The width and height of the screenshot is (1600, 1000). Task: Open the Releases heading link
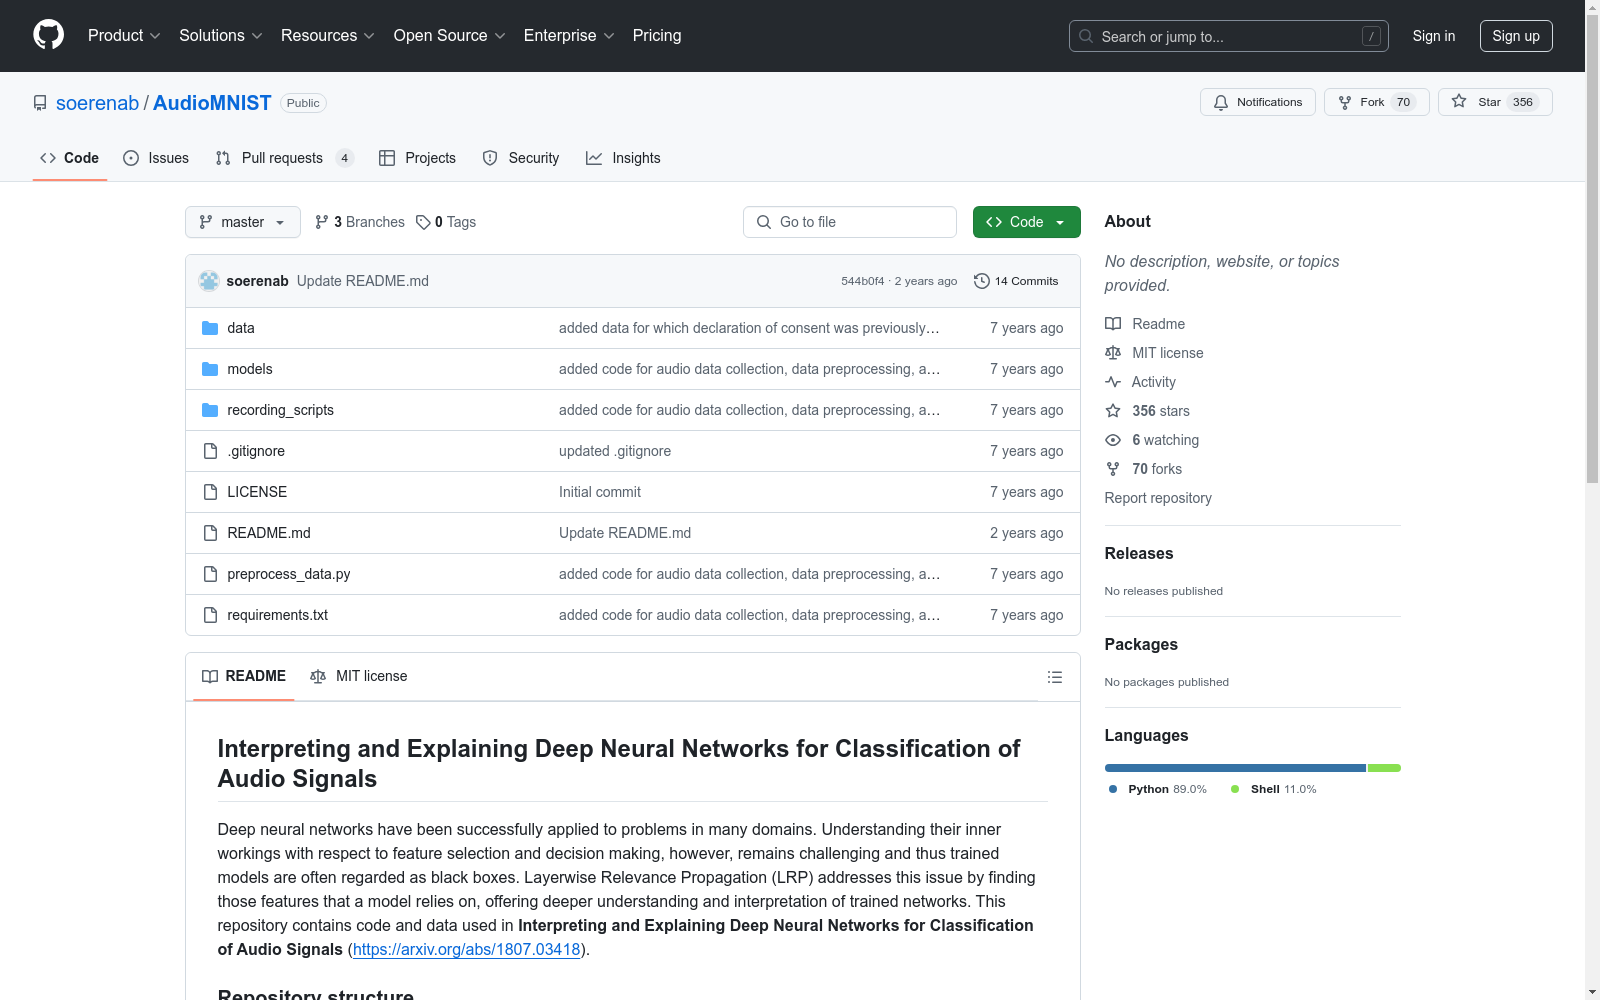(x=1139, y=553)
